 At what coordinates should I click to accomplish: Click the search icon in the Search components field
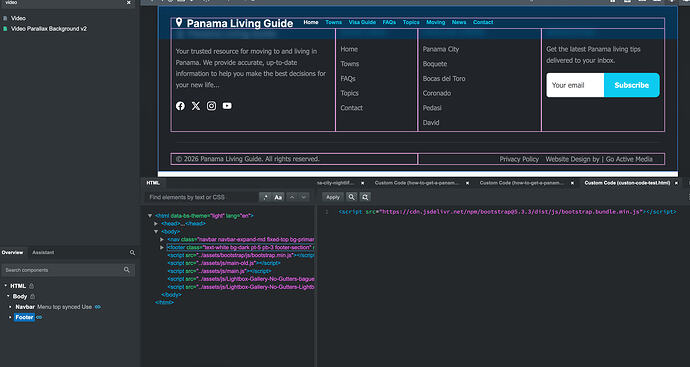pos(127,270)
